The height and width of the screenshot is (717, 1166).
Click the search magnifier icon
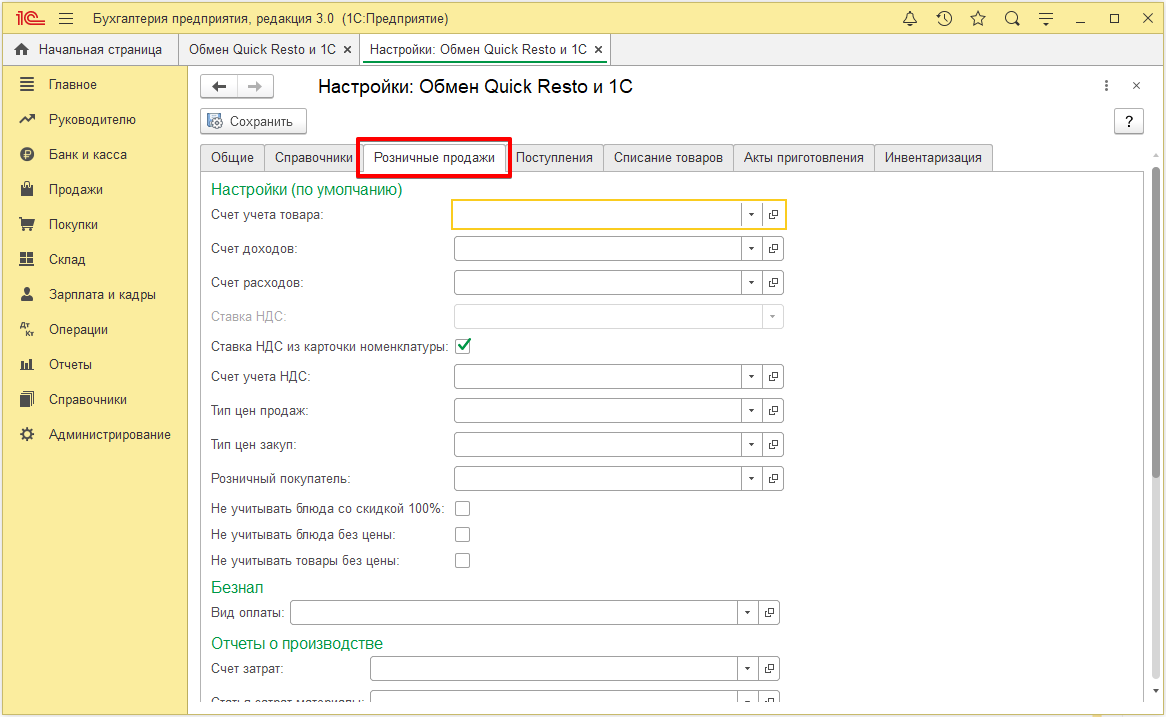(x=1012, y=19)
